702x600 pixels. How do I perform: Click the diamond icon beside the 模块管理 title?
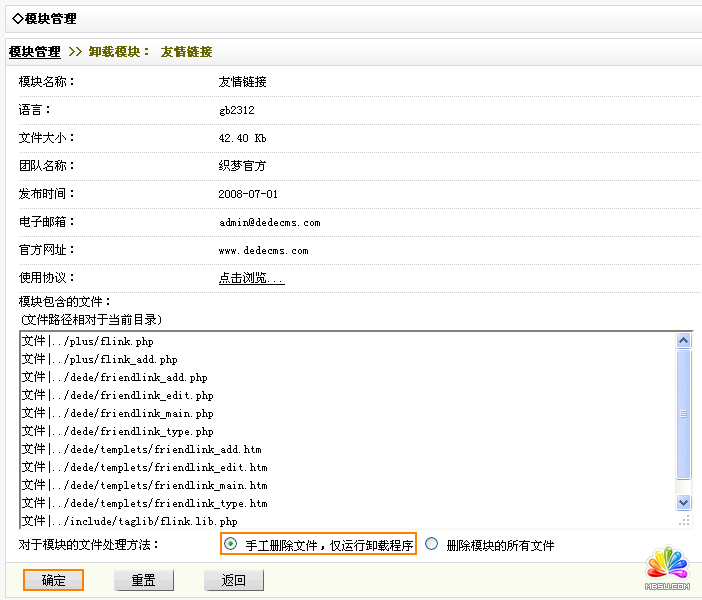17,18
